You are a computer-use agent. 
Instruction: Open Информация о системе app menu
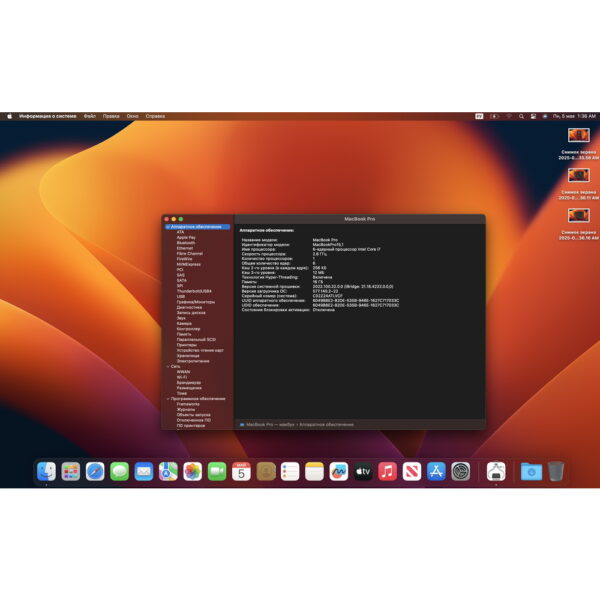[x=47, y=116]
